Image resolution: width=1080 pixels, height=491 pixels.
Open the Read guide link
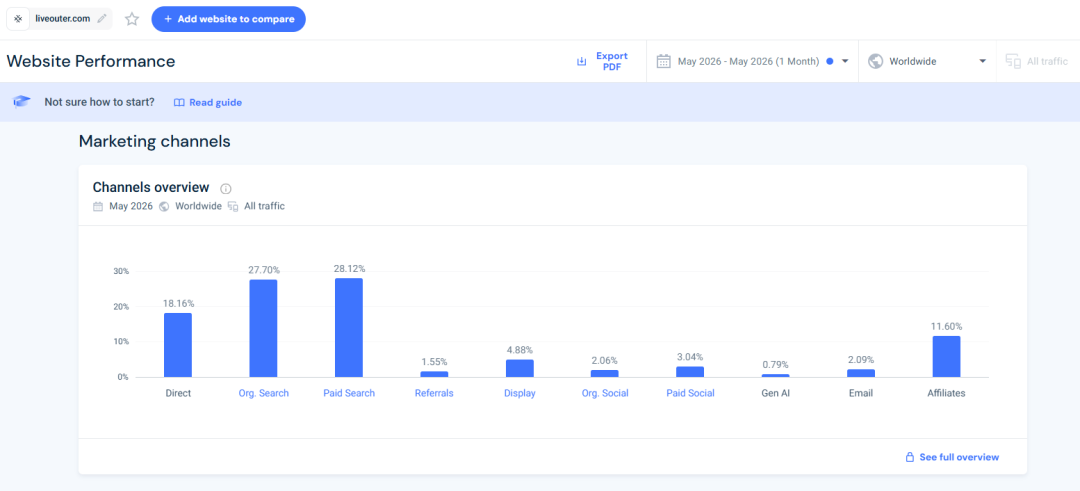coord(207,102)
